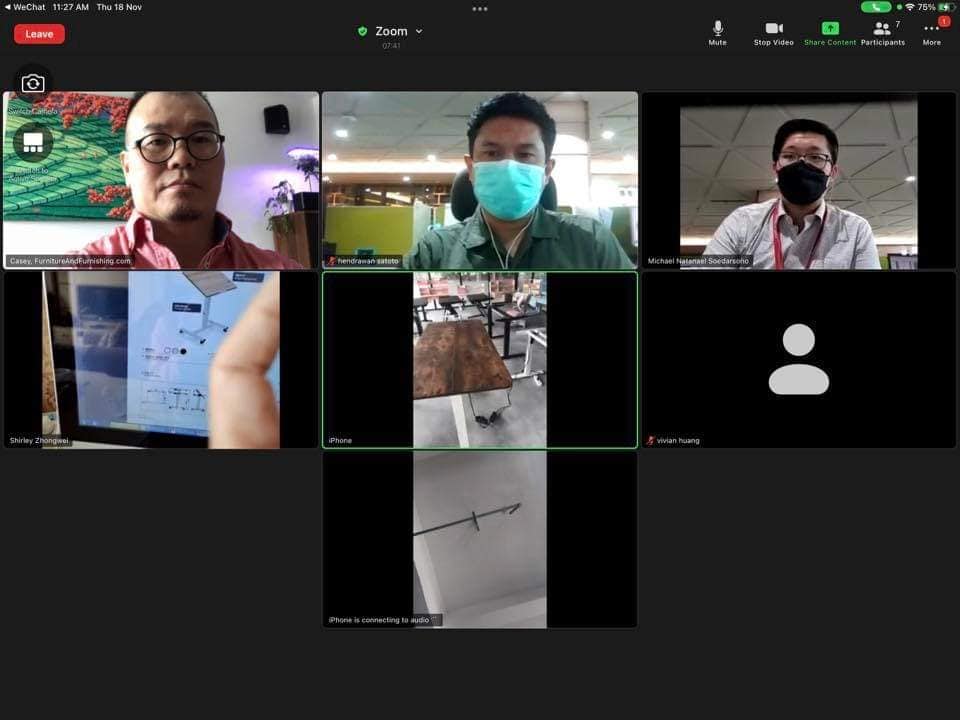This screenshot has height=720, width=960.
Task: Switch to active speaker view
Action: 33,144
